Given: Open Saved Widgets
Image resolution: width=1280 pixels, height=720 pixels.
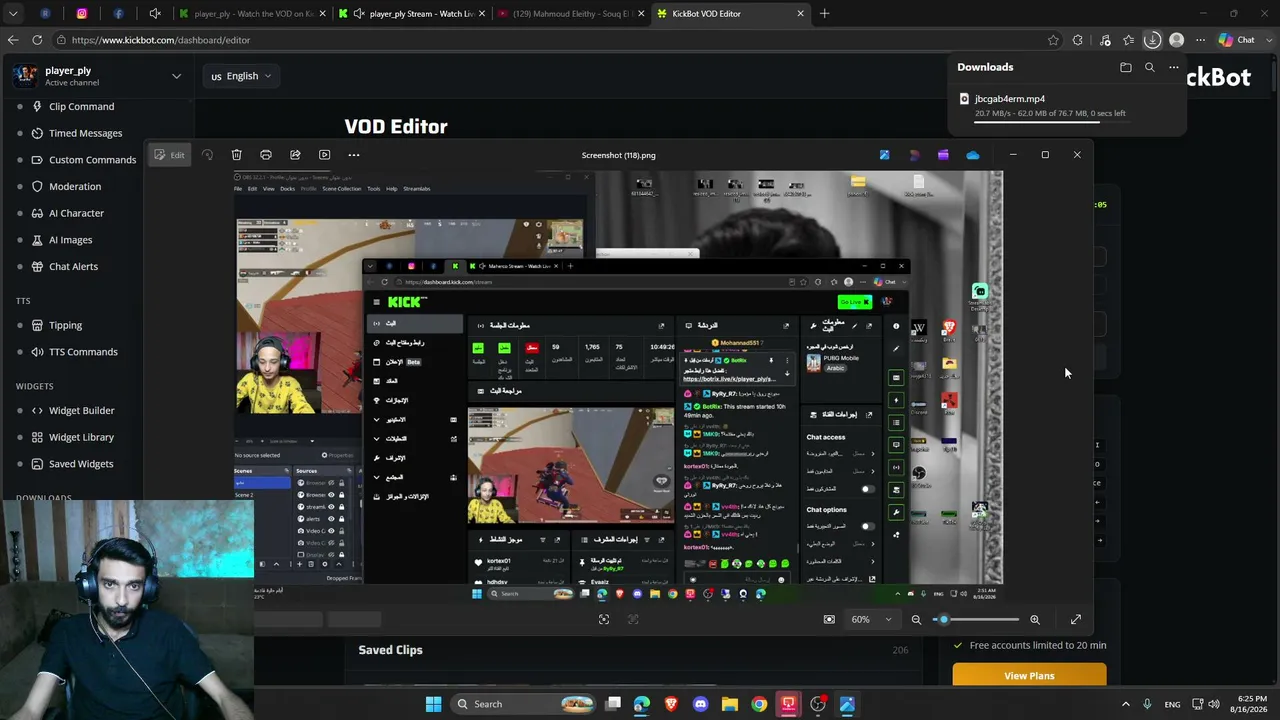Looking at the screenshot, I should [x=81, y=464].
